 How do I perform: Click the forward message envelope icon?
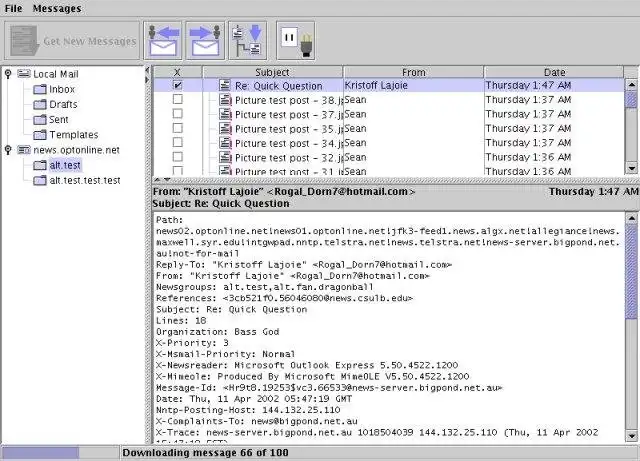[205, 41]
